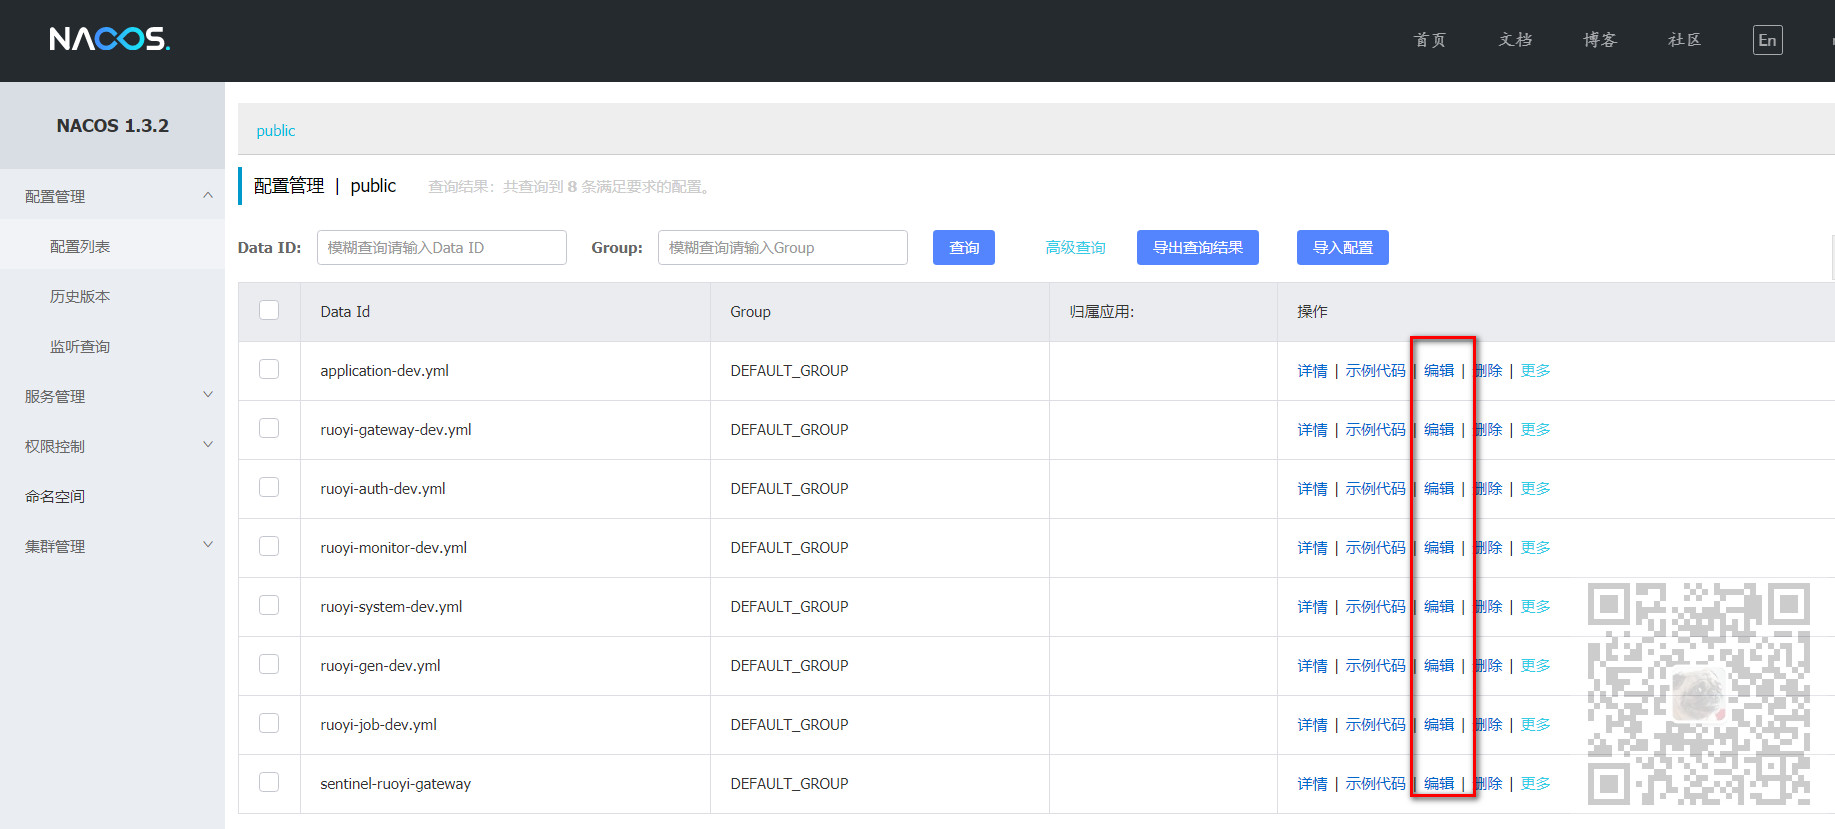Open 更多 menu for ruoyi-monitor-dev.yml

(x=1535, y=548)
